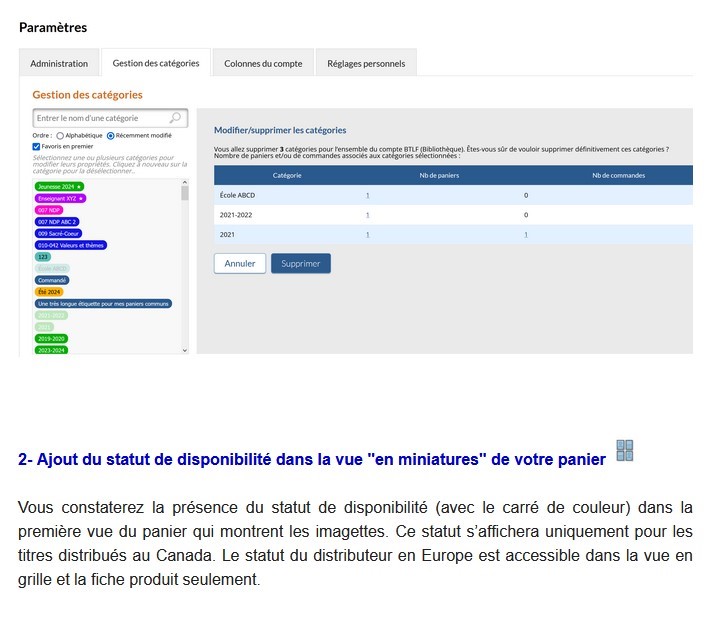Open the Réglages personnels tab

[x=366, y=63]
